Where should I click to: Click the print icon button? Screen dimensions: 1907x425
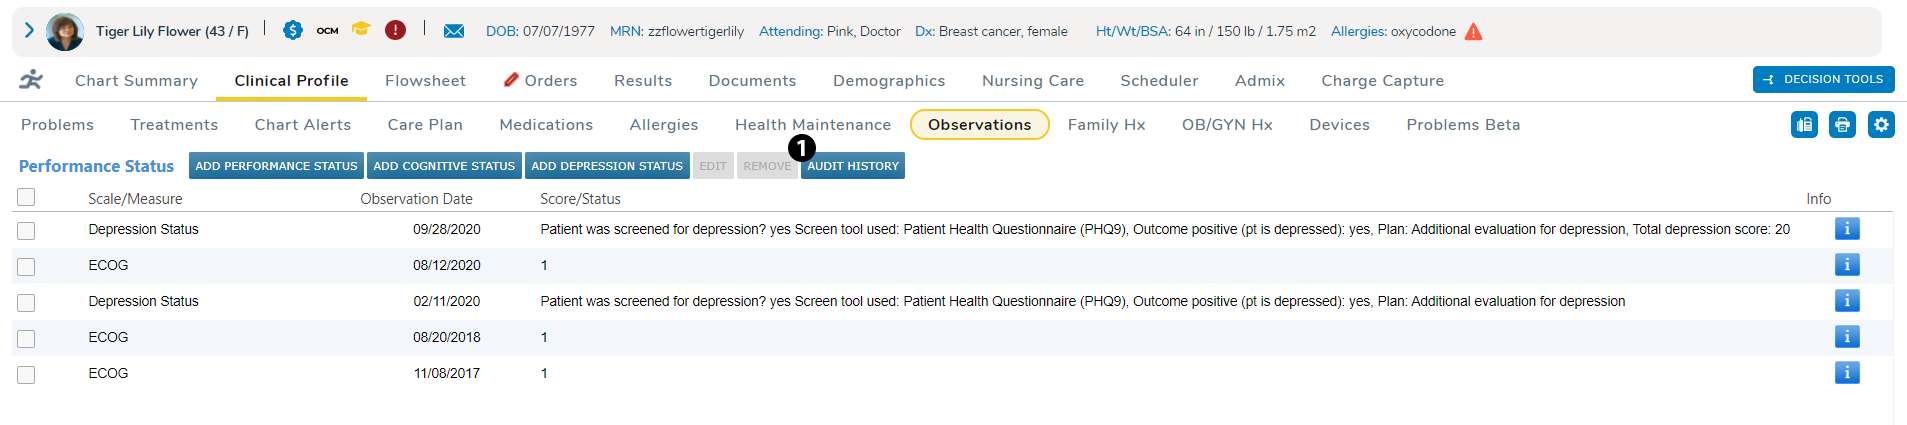click(x=1842, y=125)
